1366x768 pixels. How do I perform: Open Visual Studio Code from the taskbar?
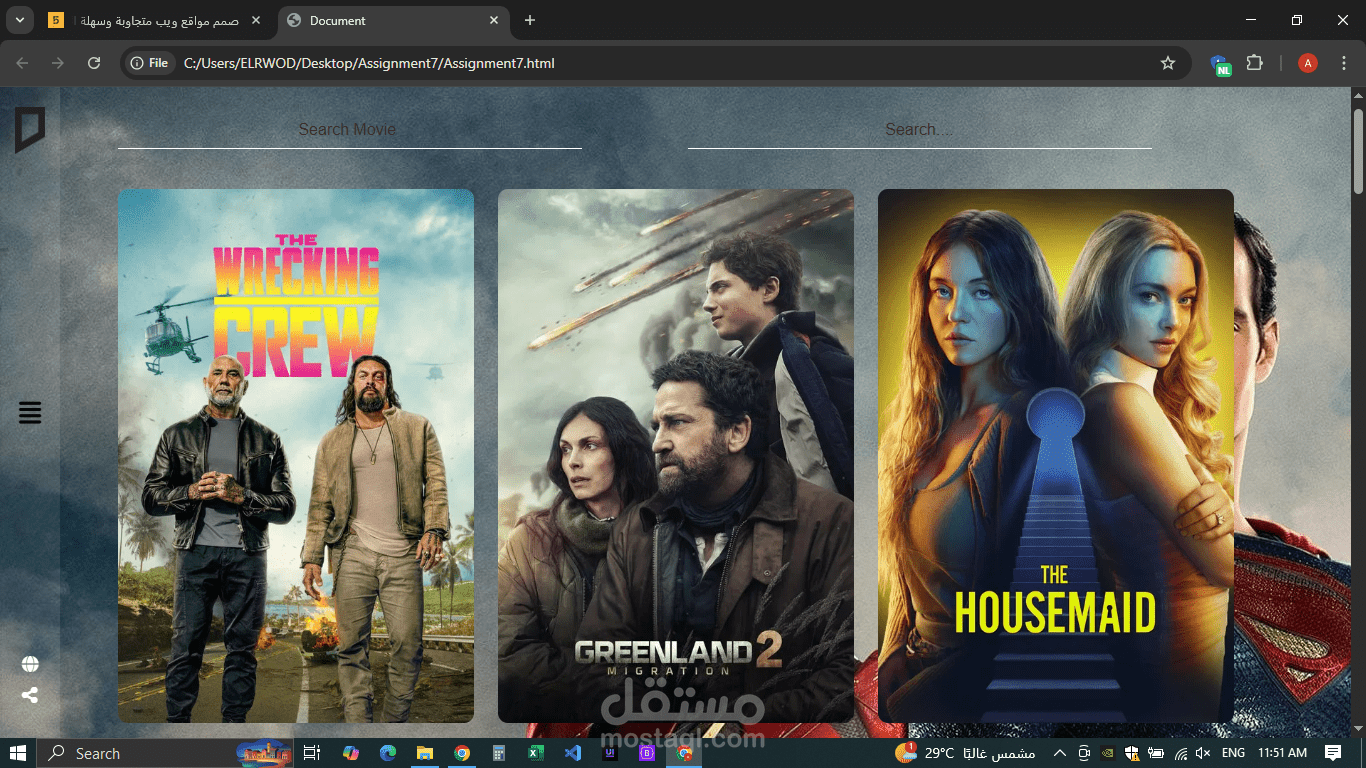point(573,753)
